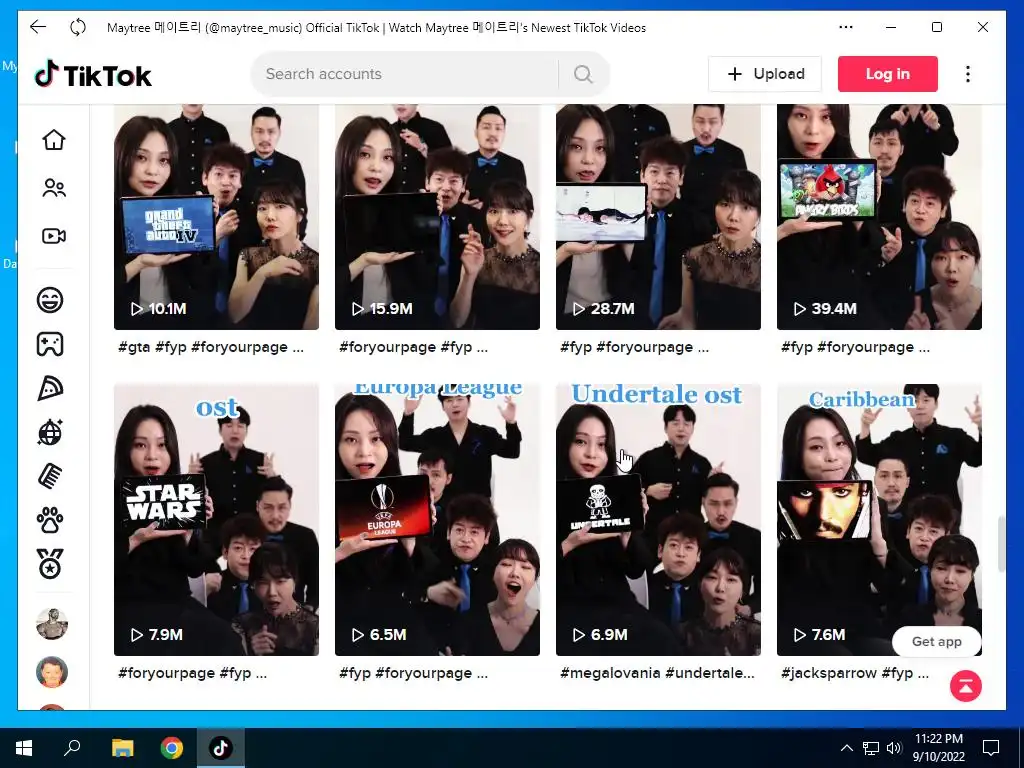The width and height of the screenshot is (1024, 768).
Task: Open the red-haired avatar suggested account
Action: (x=52, y=672)
